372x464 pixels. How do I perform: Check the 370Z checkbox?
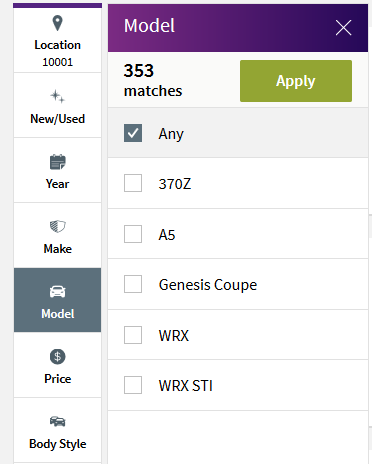click(x=133, y=183)
